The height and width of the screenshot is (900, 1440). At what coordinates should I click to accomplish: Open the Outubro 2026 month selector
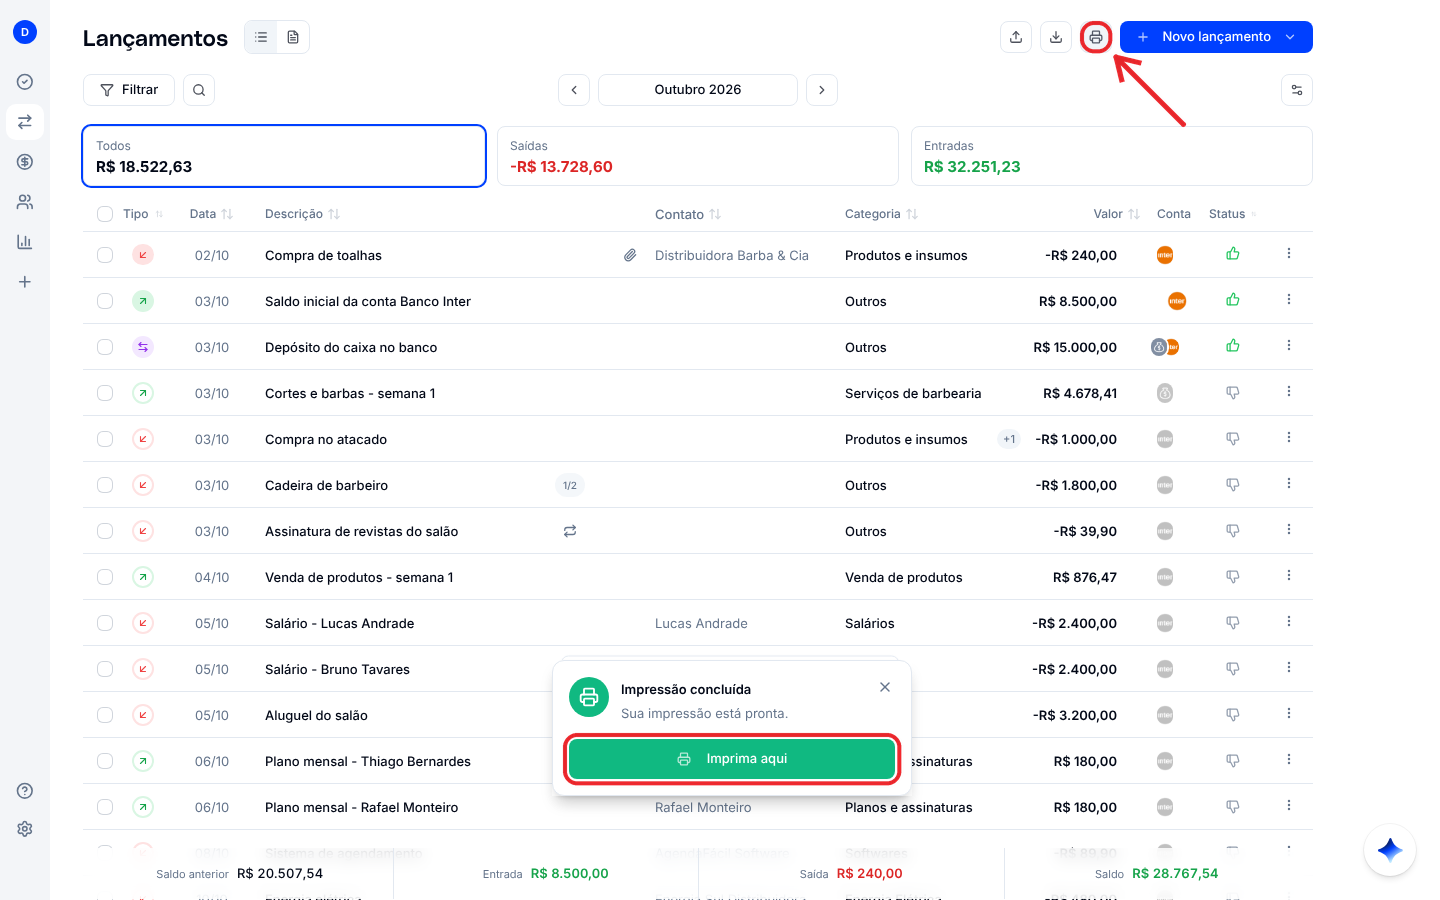coord(698,90)
